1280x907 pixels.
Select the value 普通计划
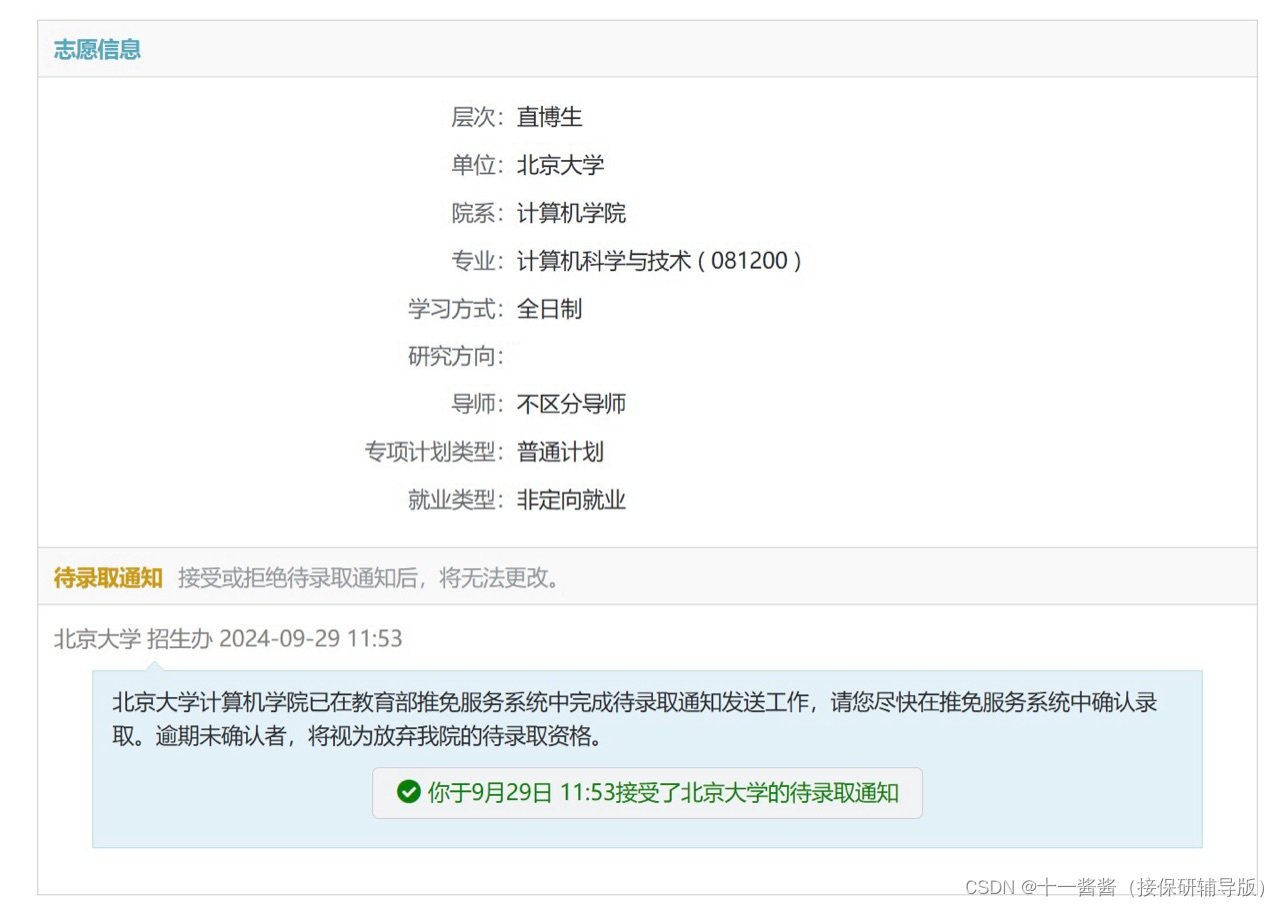pyautogui.click(x=560, y=452)
